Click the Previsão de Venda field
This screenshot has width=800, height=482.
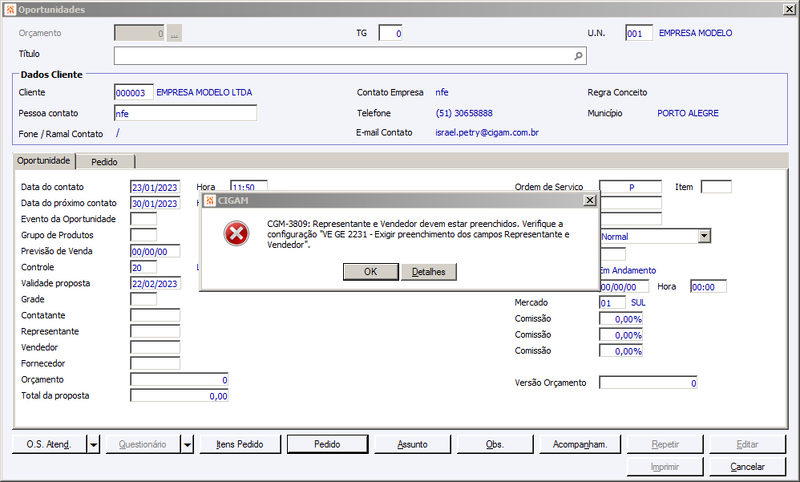pos(155,251)
